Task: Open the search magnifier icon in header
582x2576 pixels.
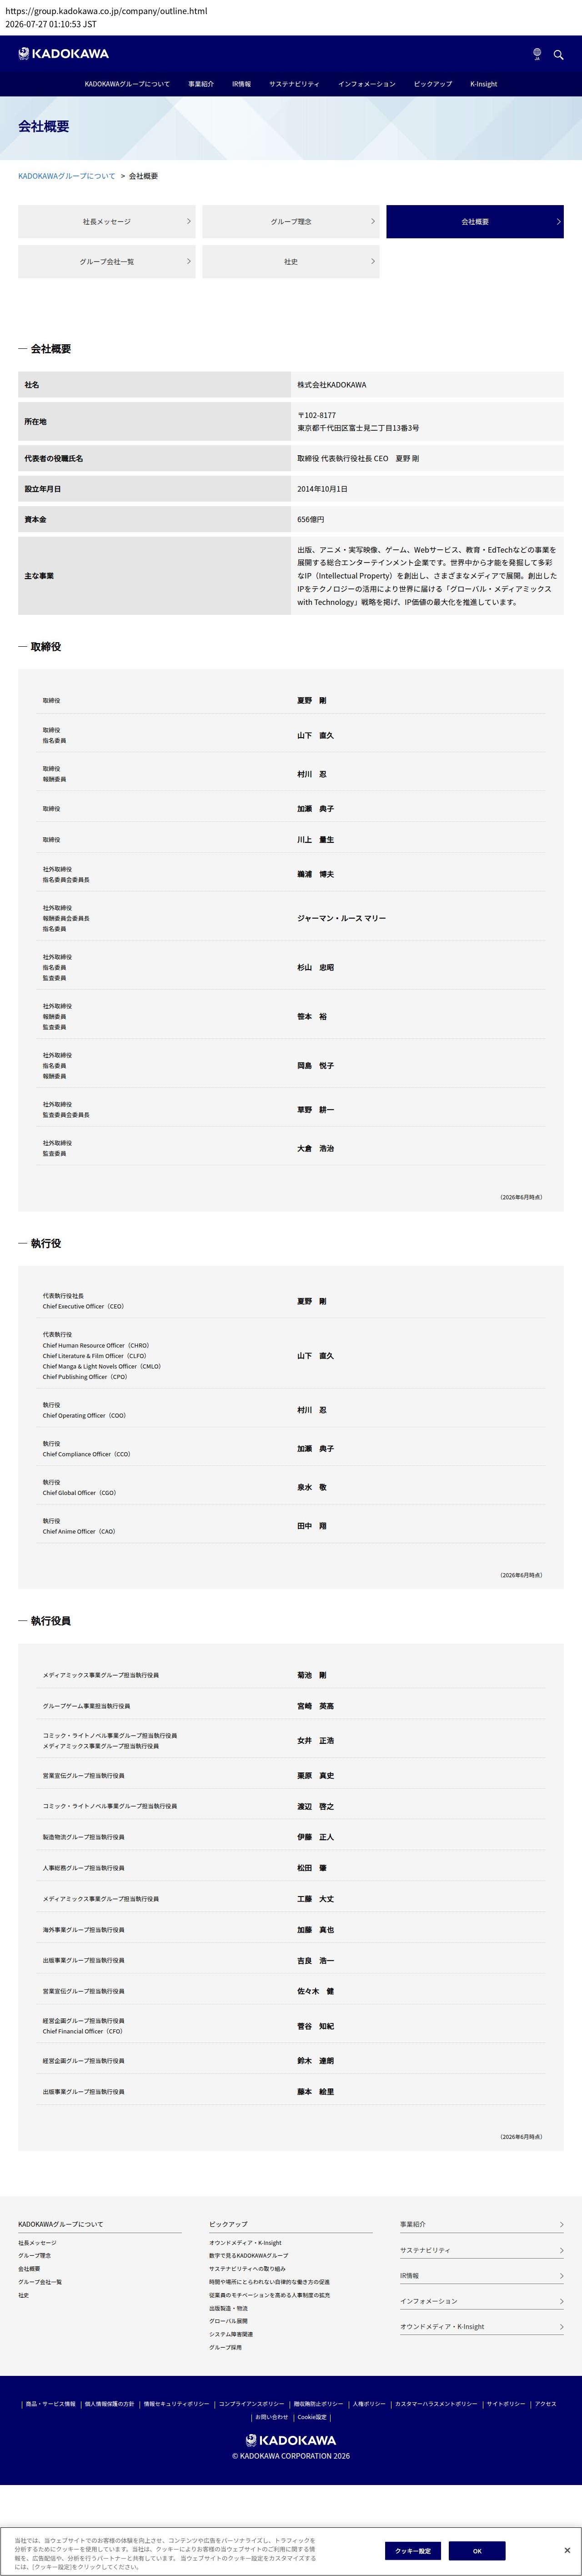Action: 558,54
